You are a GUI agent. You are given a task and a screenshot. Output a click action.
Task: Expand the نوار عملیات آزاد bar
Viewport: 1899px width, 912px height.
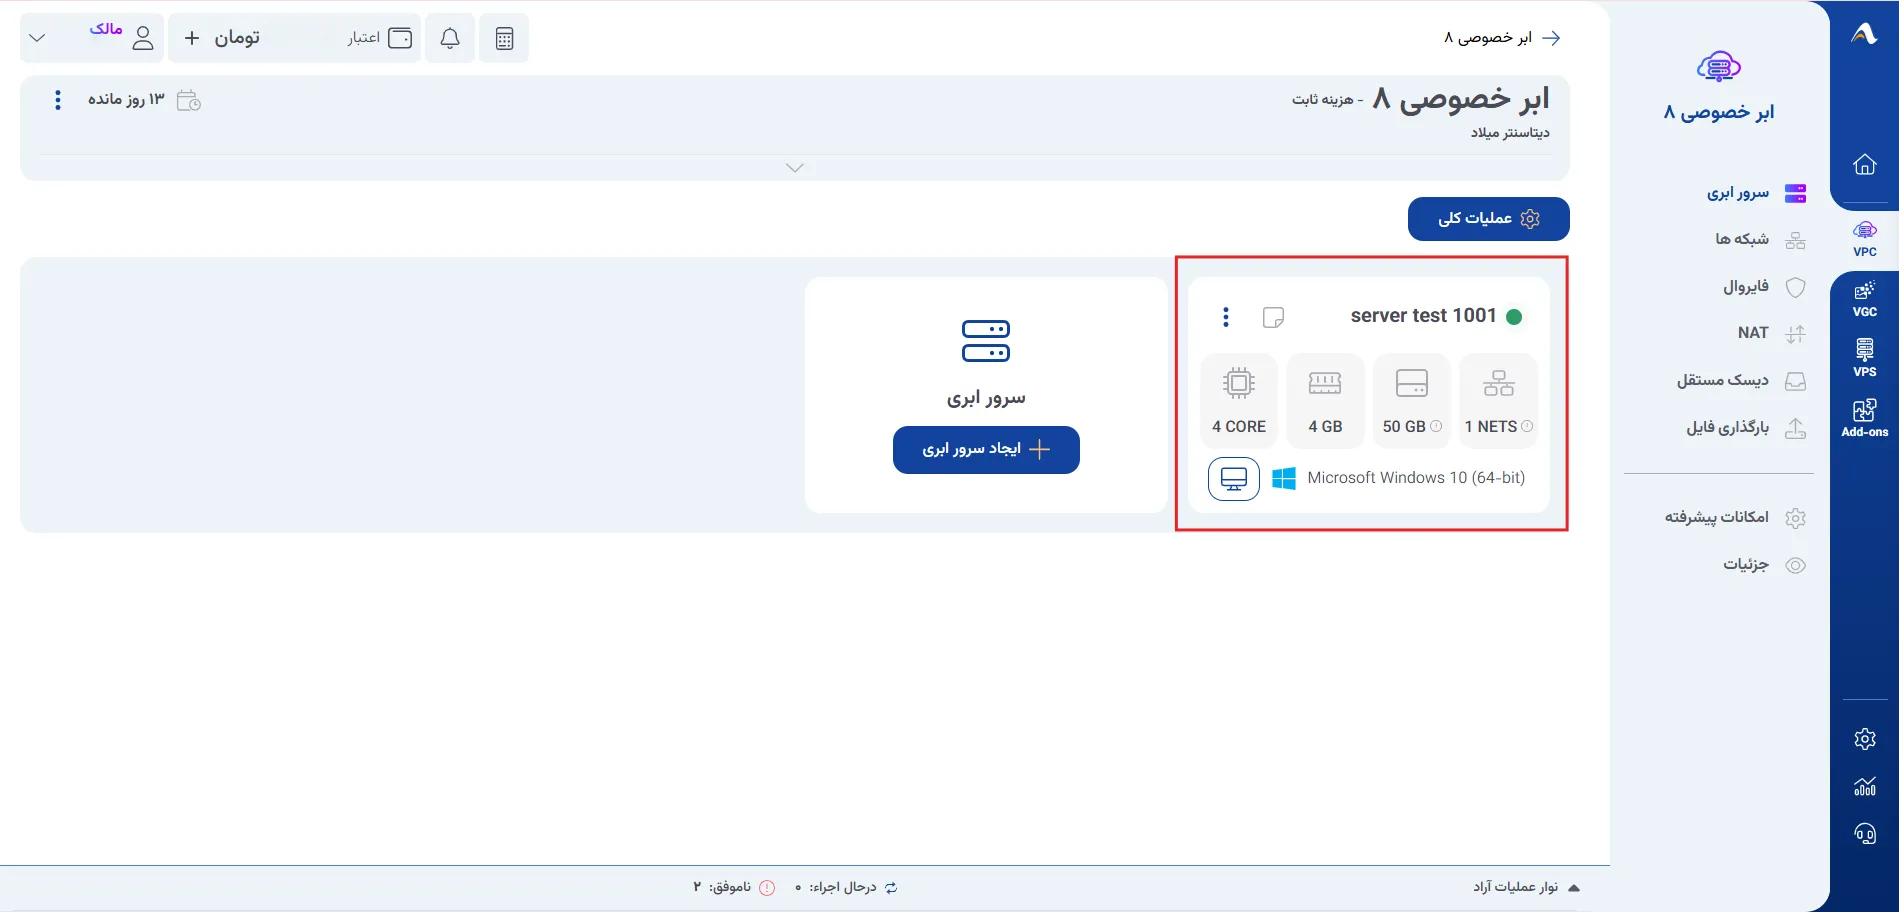tap(1526, 888)
